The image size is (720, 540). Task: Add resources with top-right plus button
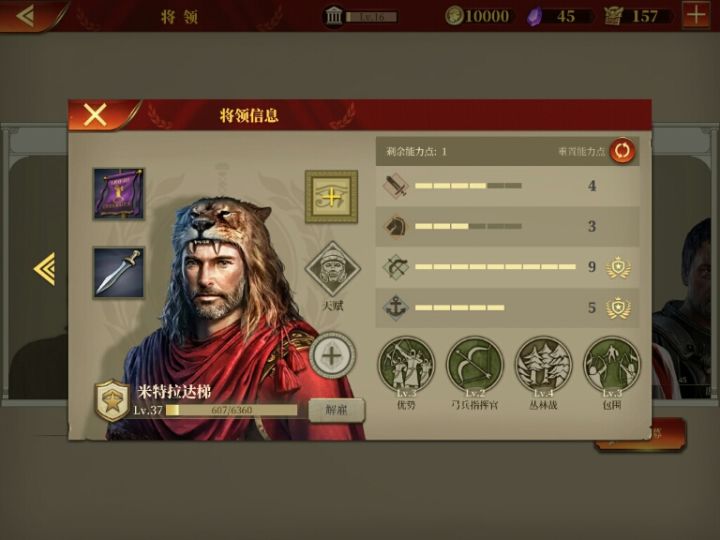point(696,16)
